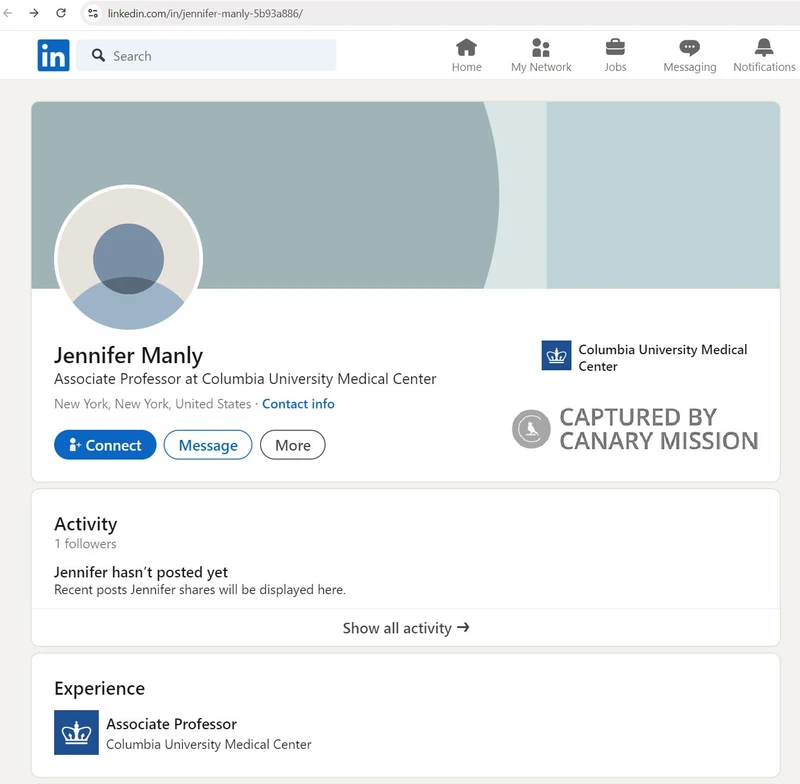Click the Connect button
The width and height of the screenshot is (800, 784).
click(105, 445)
